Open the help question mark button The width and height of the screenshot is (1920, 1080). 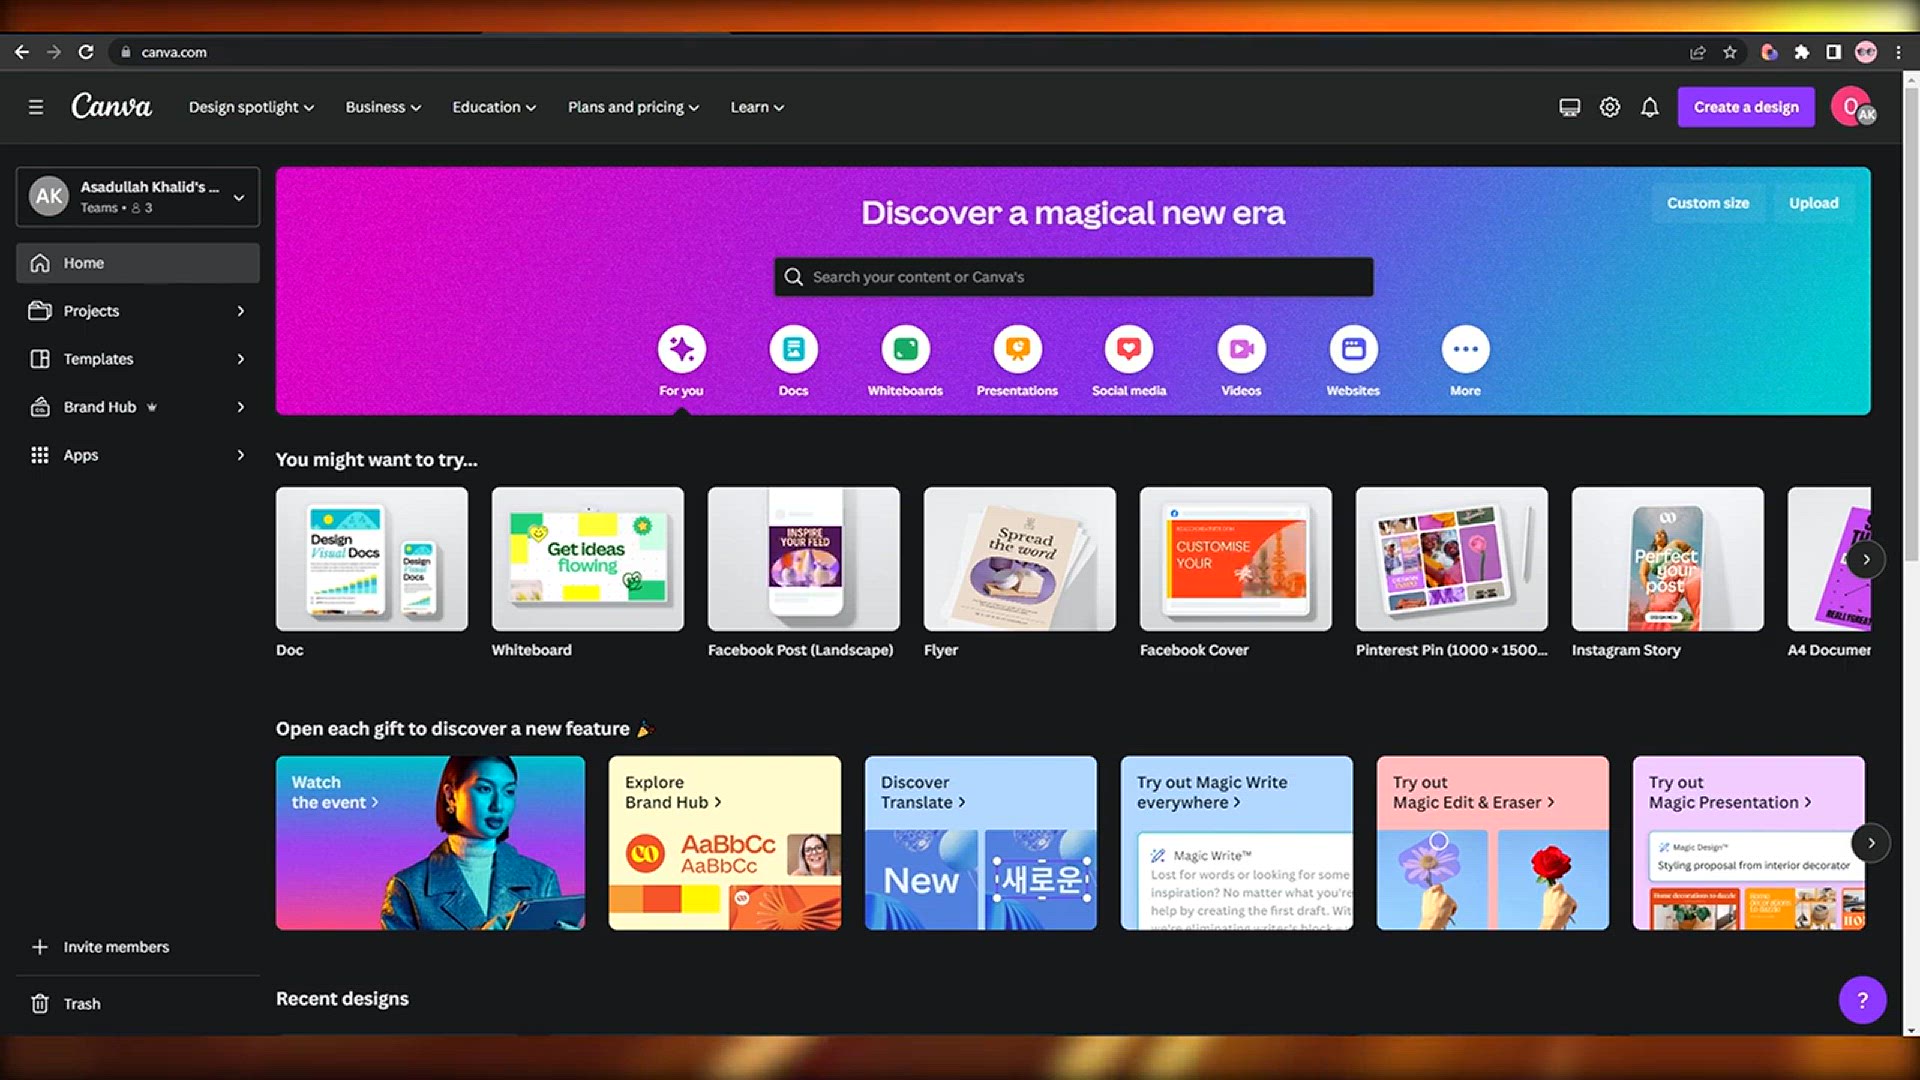[1862, 1000]
